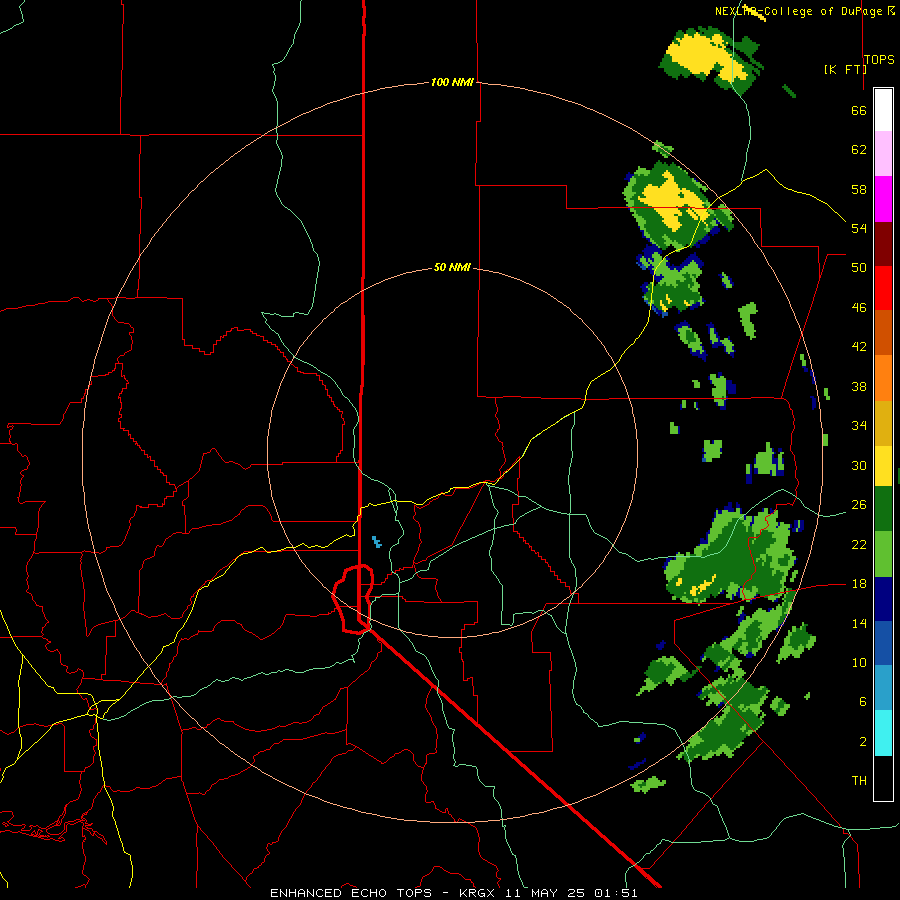Click the ENHANCED ECHO TOPS caption
Image resolution: width=900 pixels, height=900 pixels.
coord(351,893)
